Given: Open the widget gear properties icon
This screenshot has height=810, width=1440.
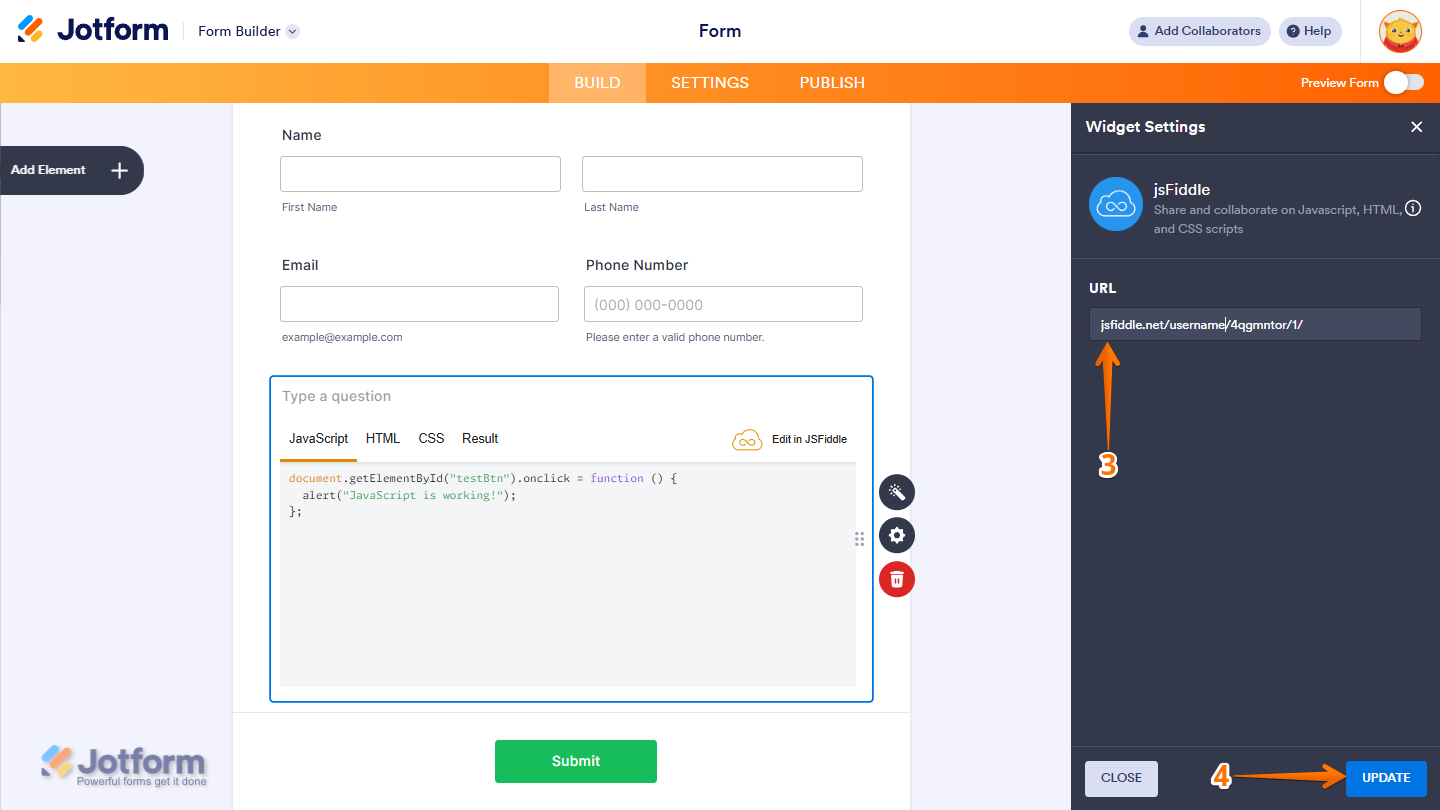Looking at the screenshot, I should (896, 535).
